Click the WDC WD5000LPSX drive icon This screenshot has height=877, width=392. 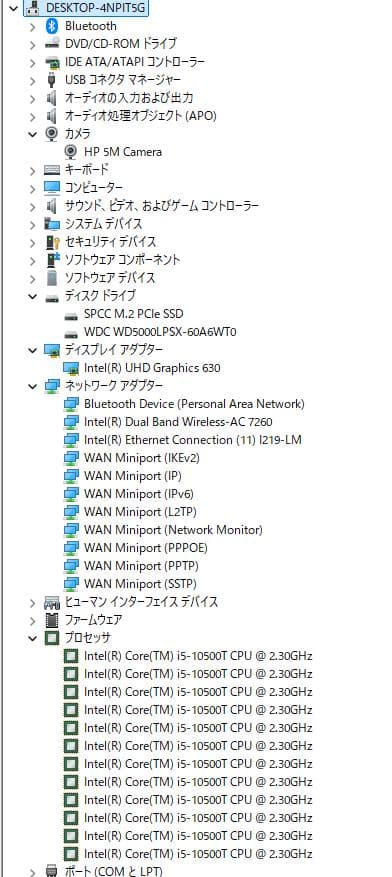click(71, 333)
